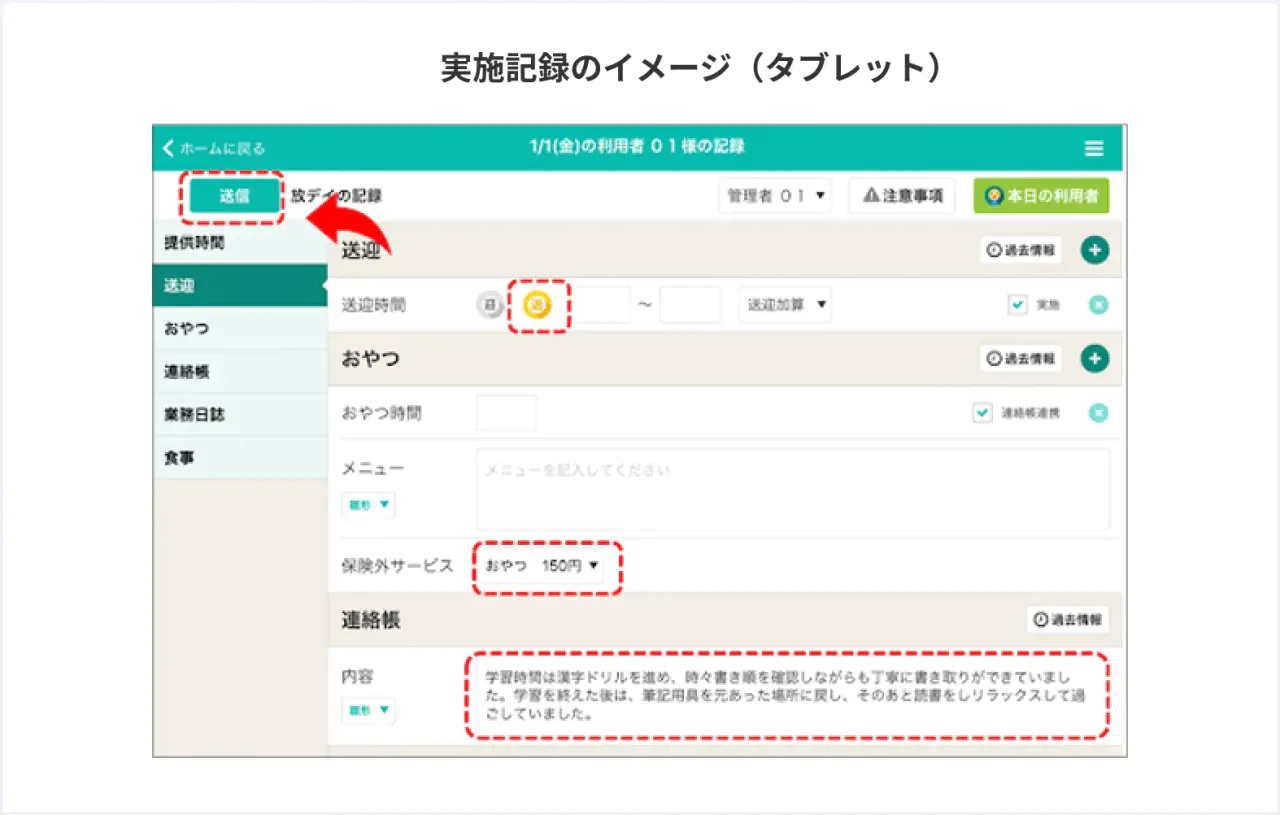Toggle the 実施 checkbox

coord(1018,305)
